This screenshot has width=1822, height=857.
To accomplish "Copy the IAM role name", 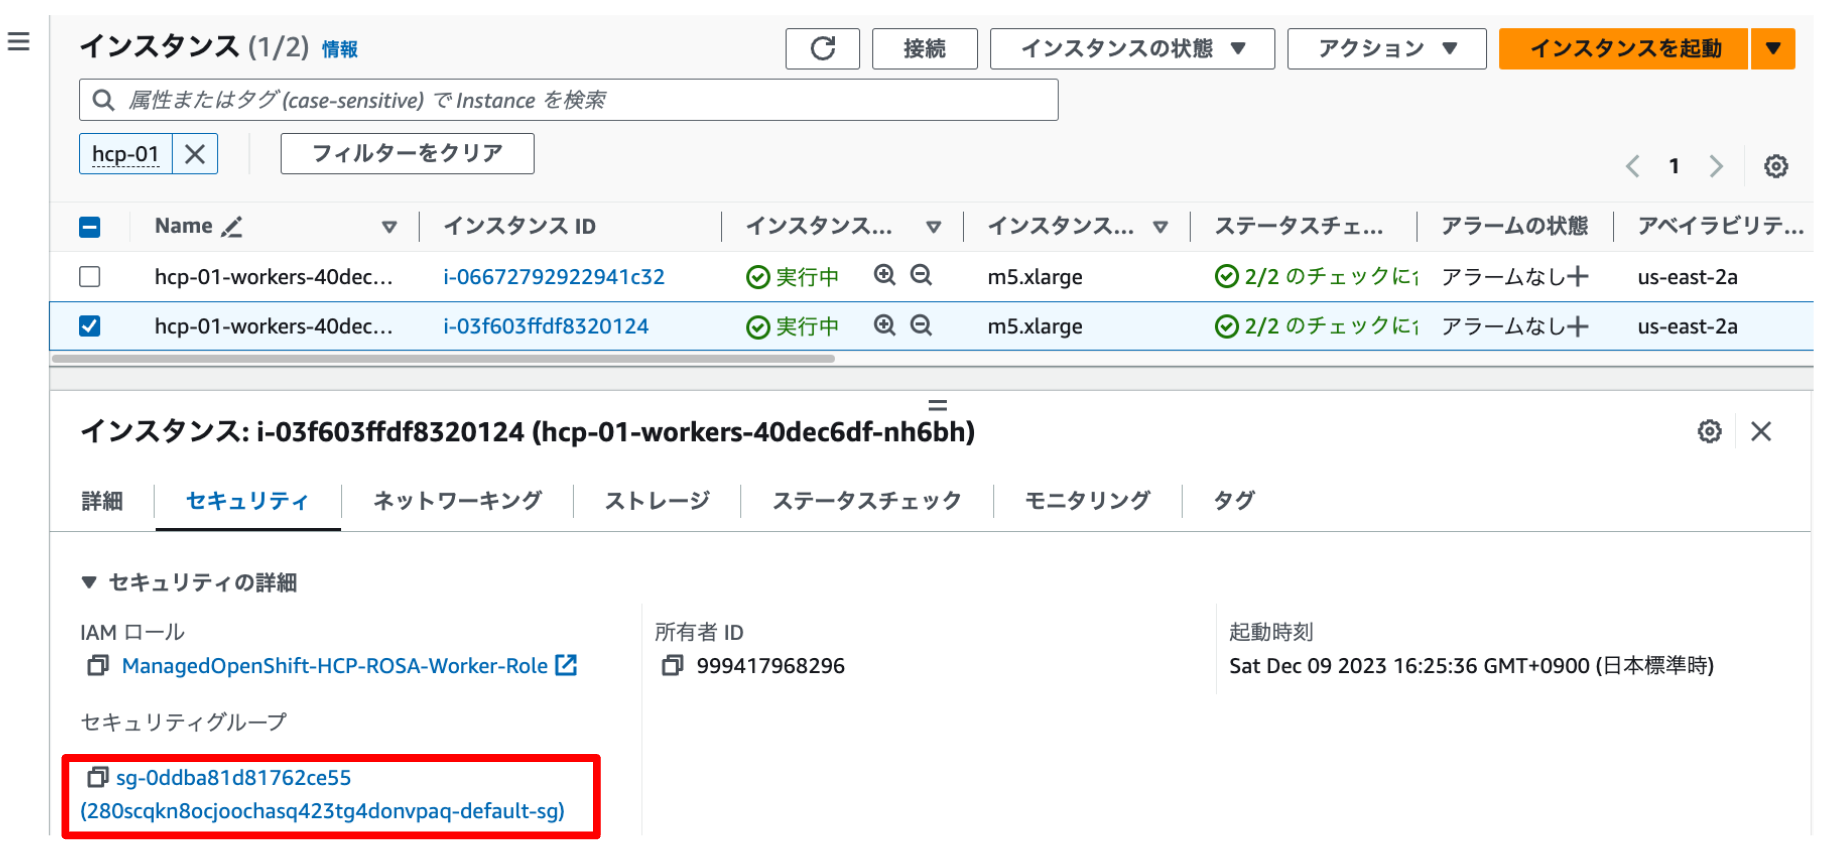I will pyautogui.click(x=98, y=666).
